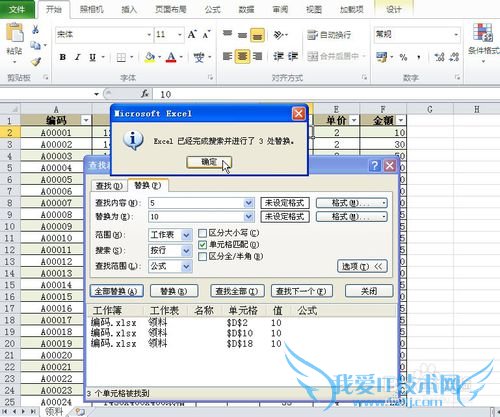Collapse options with 选项 << button

tap(362, 266)
